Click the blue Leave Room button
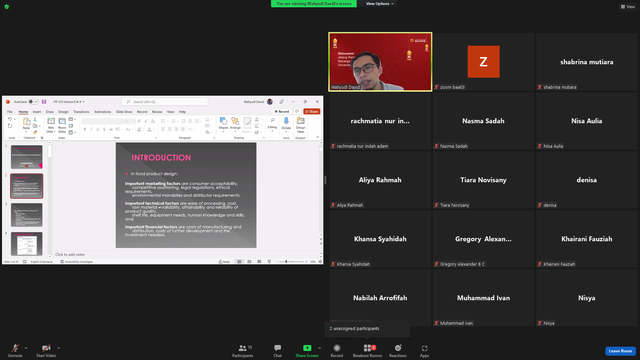Screen dimensions: 640x360 click(x=620, y=351)
